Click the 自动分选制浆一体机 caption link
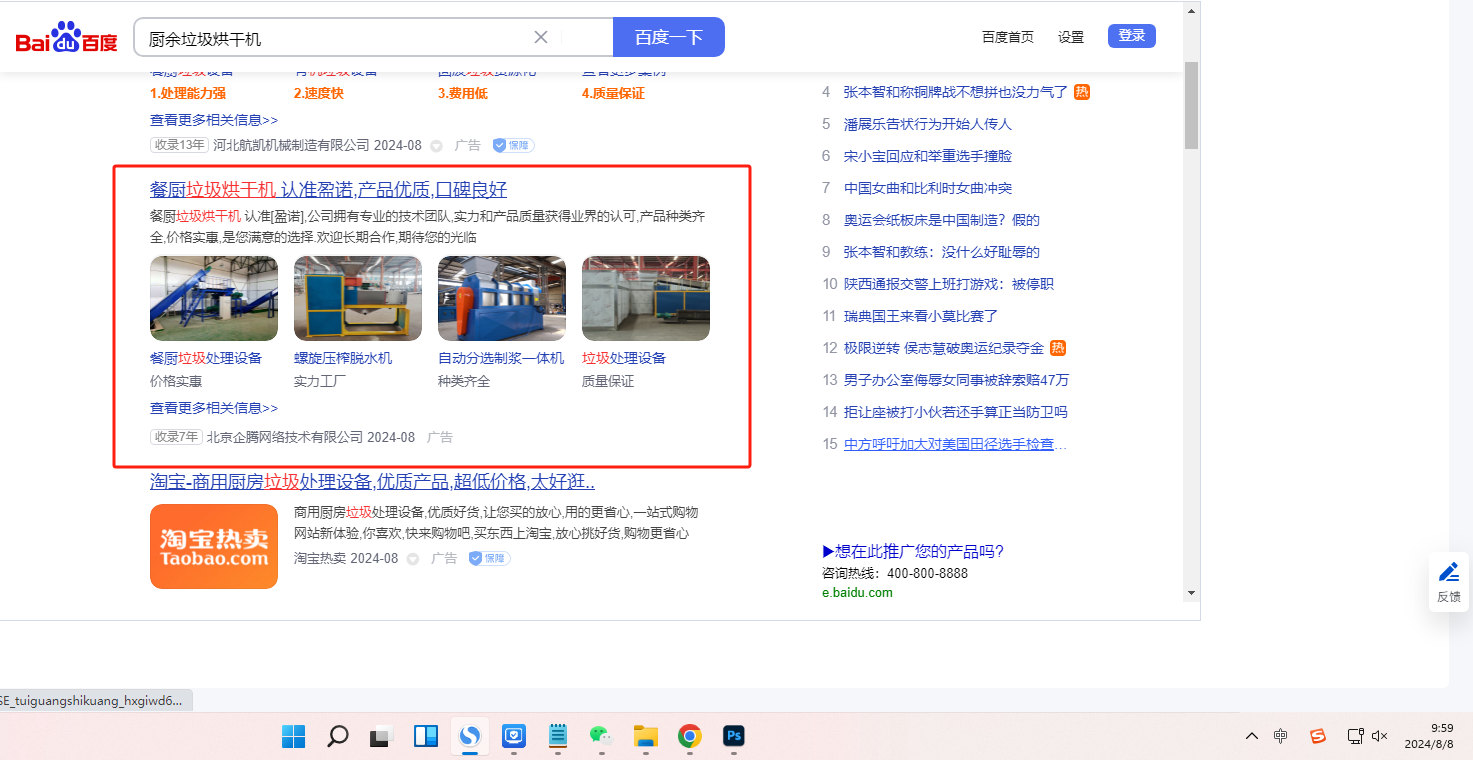This screenshot has height=760, width=1473. 501,358
